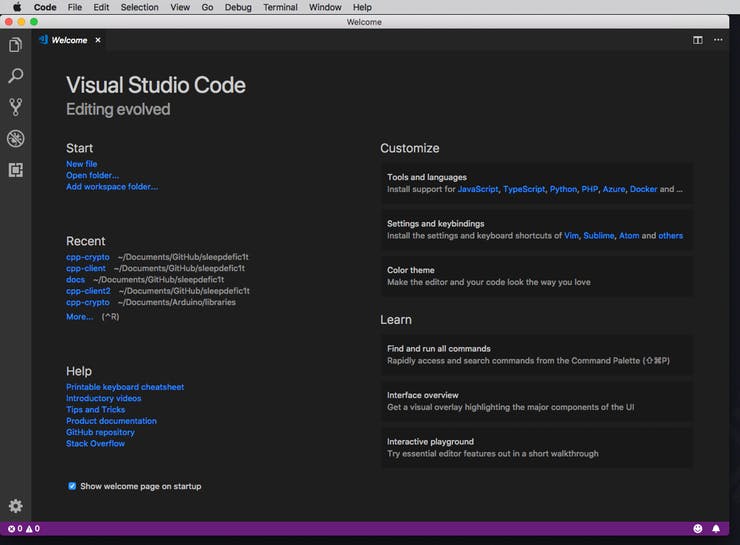The image size is (740, 545).
Task: Open notifications bell in status bar
Action: coord(716,528)
